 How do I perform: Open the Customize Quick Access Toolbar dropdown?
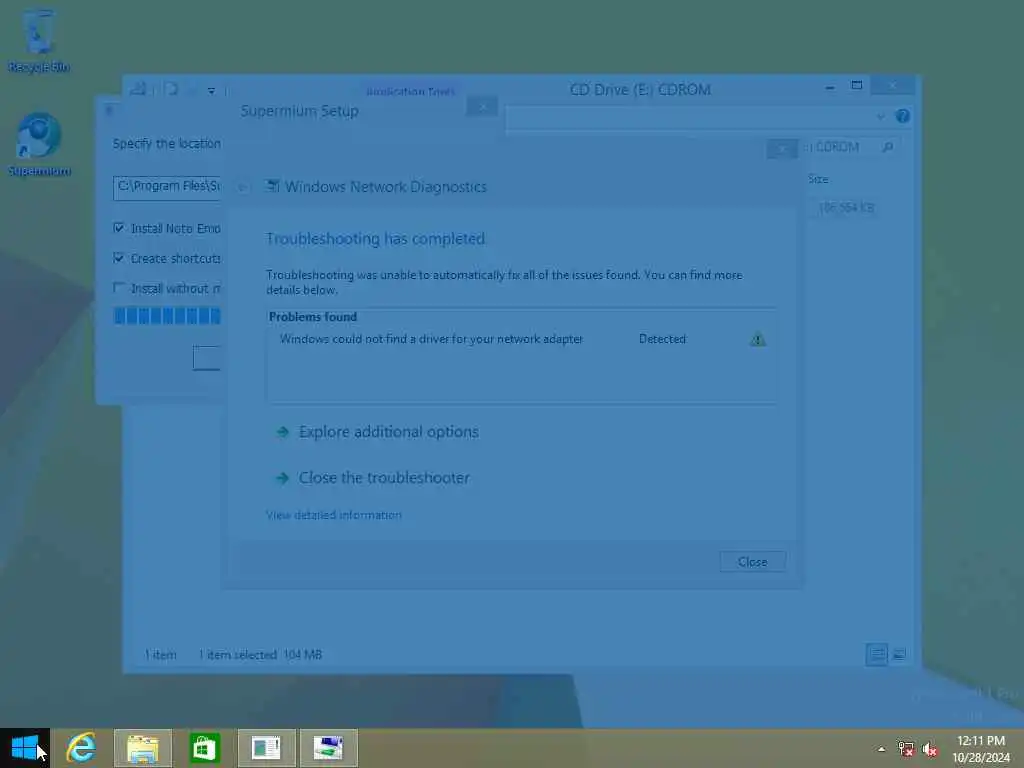[212, 91]
